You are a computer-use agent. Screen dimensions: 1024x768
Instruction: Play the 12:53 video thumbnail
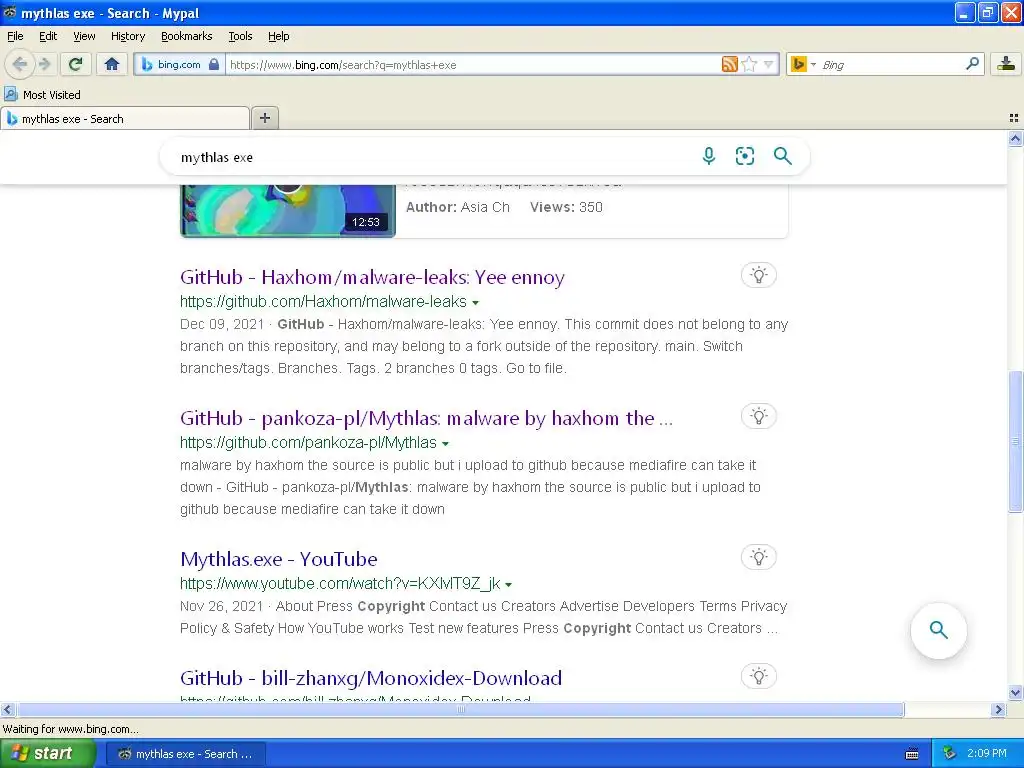pos(287,210)
